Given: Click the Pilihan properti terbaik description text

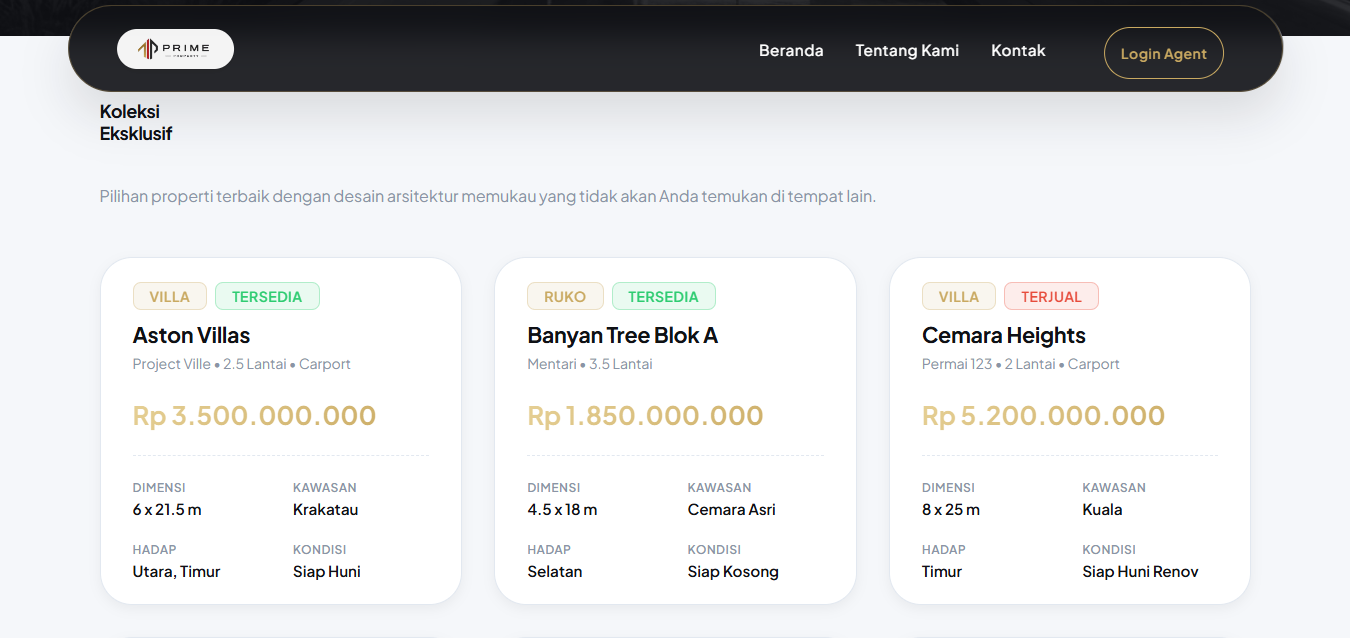Looking at the screenshot, I should click(488, 196).
